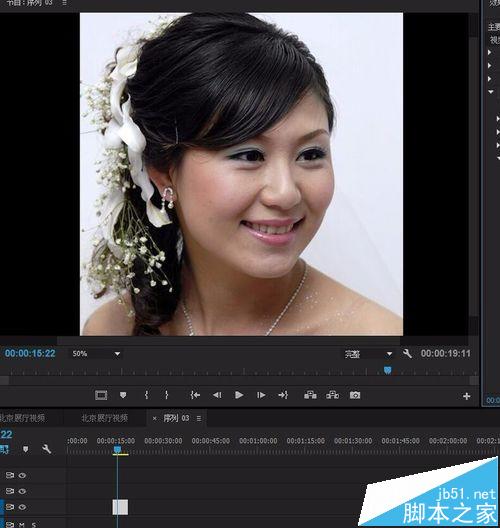Image resolution: width=500 pixels, height=528 pixels.
Task: Click the bride photo in program monitor
Action: 241,174
